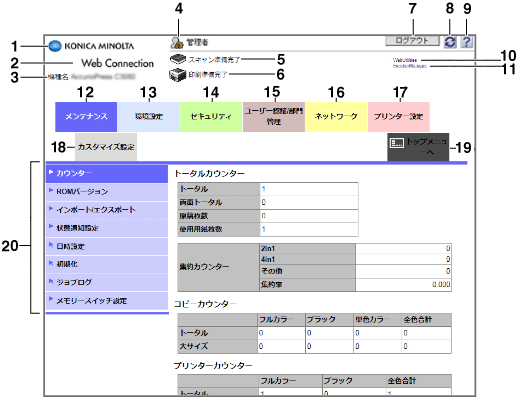Open help with the question mark icon

[467, 42]
